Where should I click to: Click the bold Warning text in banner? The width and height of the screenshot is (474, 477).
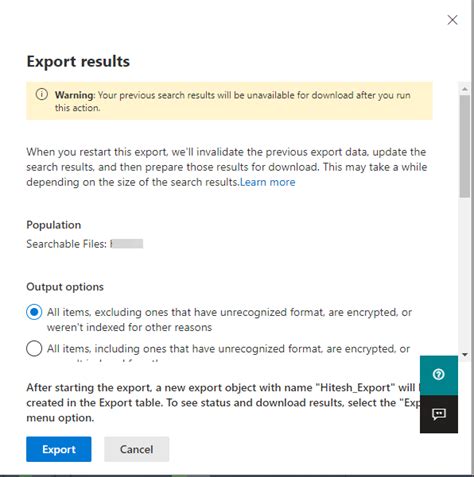coord(74,95)
